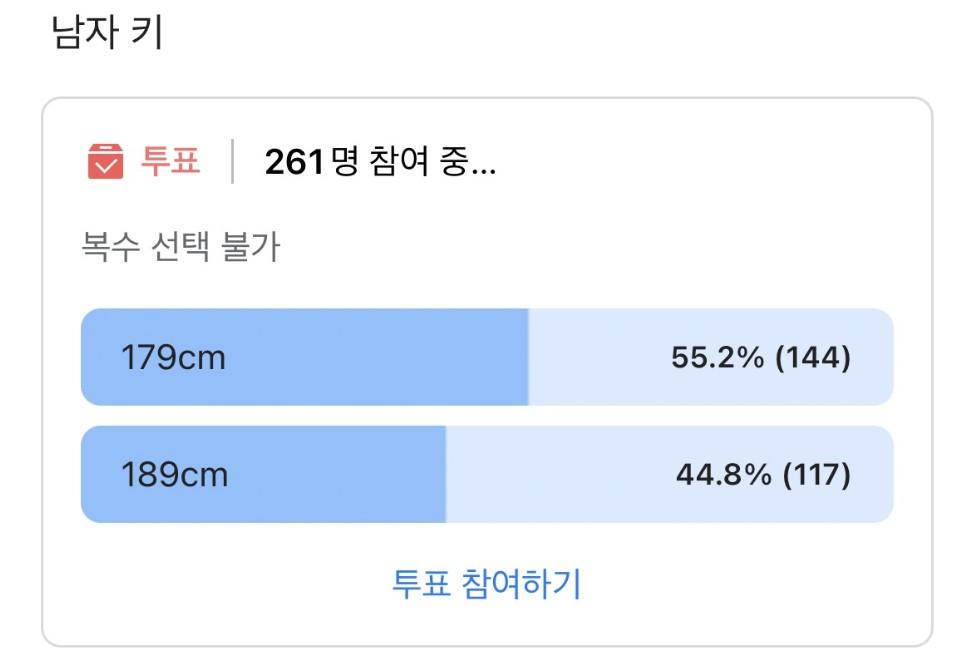Image resolution: width=971 pixels, height=666 pixels.
Task: Click the red ballot box poll icon
Action: point(105,161)
